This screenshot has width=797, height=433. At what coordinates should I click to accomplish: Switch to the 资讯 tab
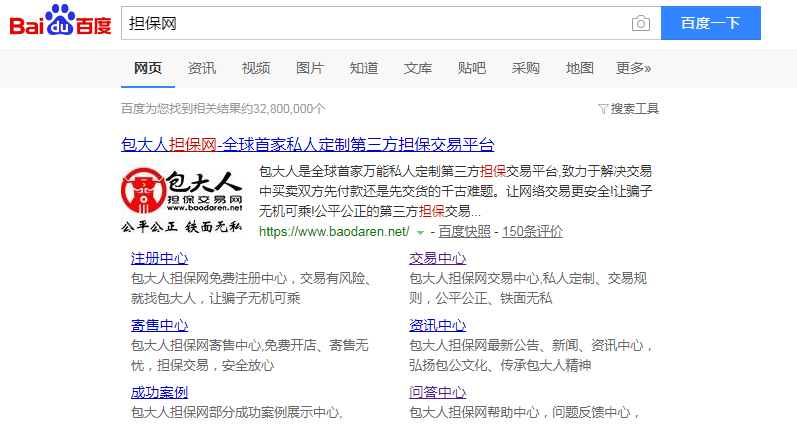(202, 68)
